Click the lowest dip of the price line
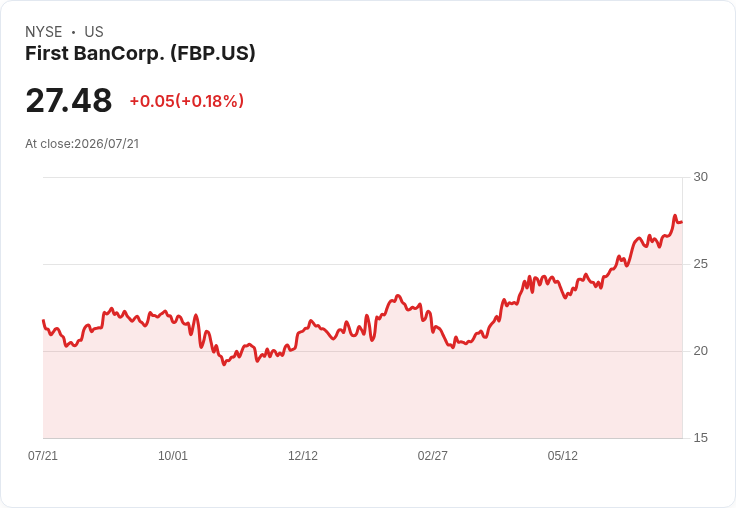The width and height of the screenshot is (736, 508). click(224, 364)
